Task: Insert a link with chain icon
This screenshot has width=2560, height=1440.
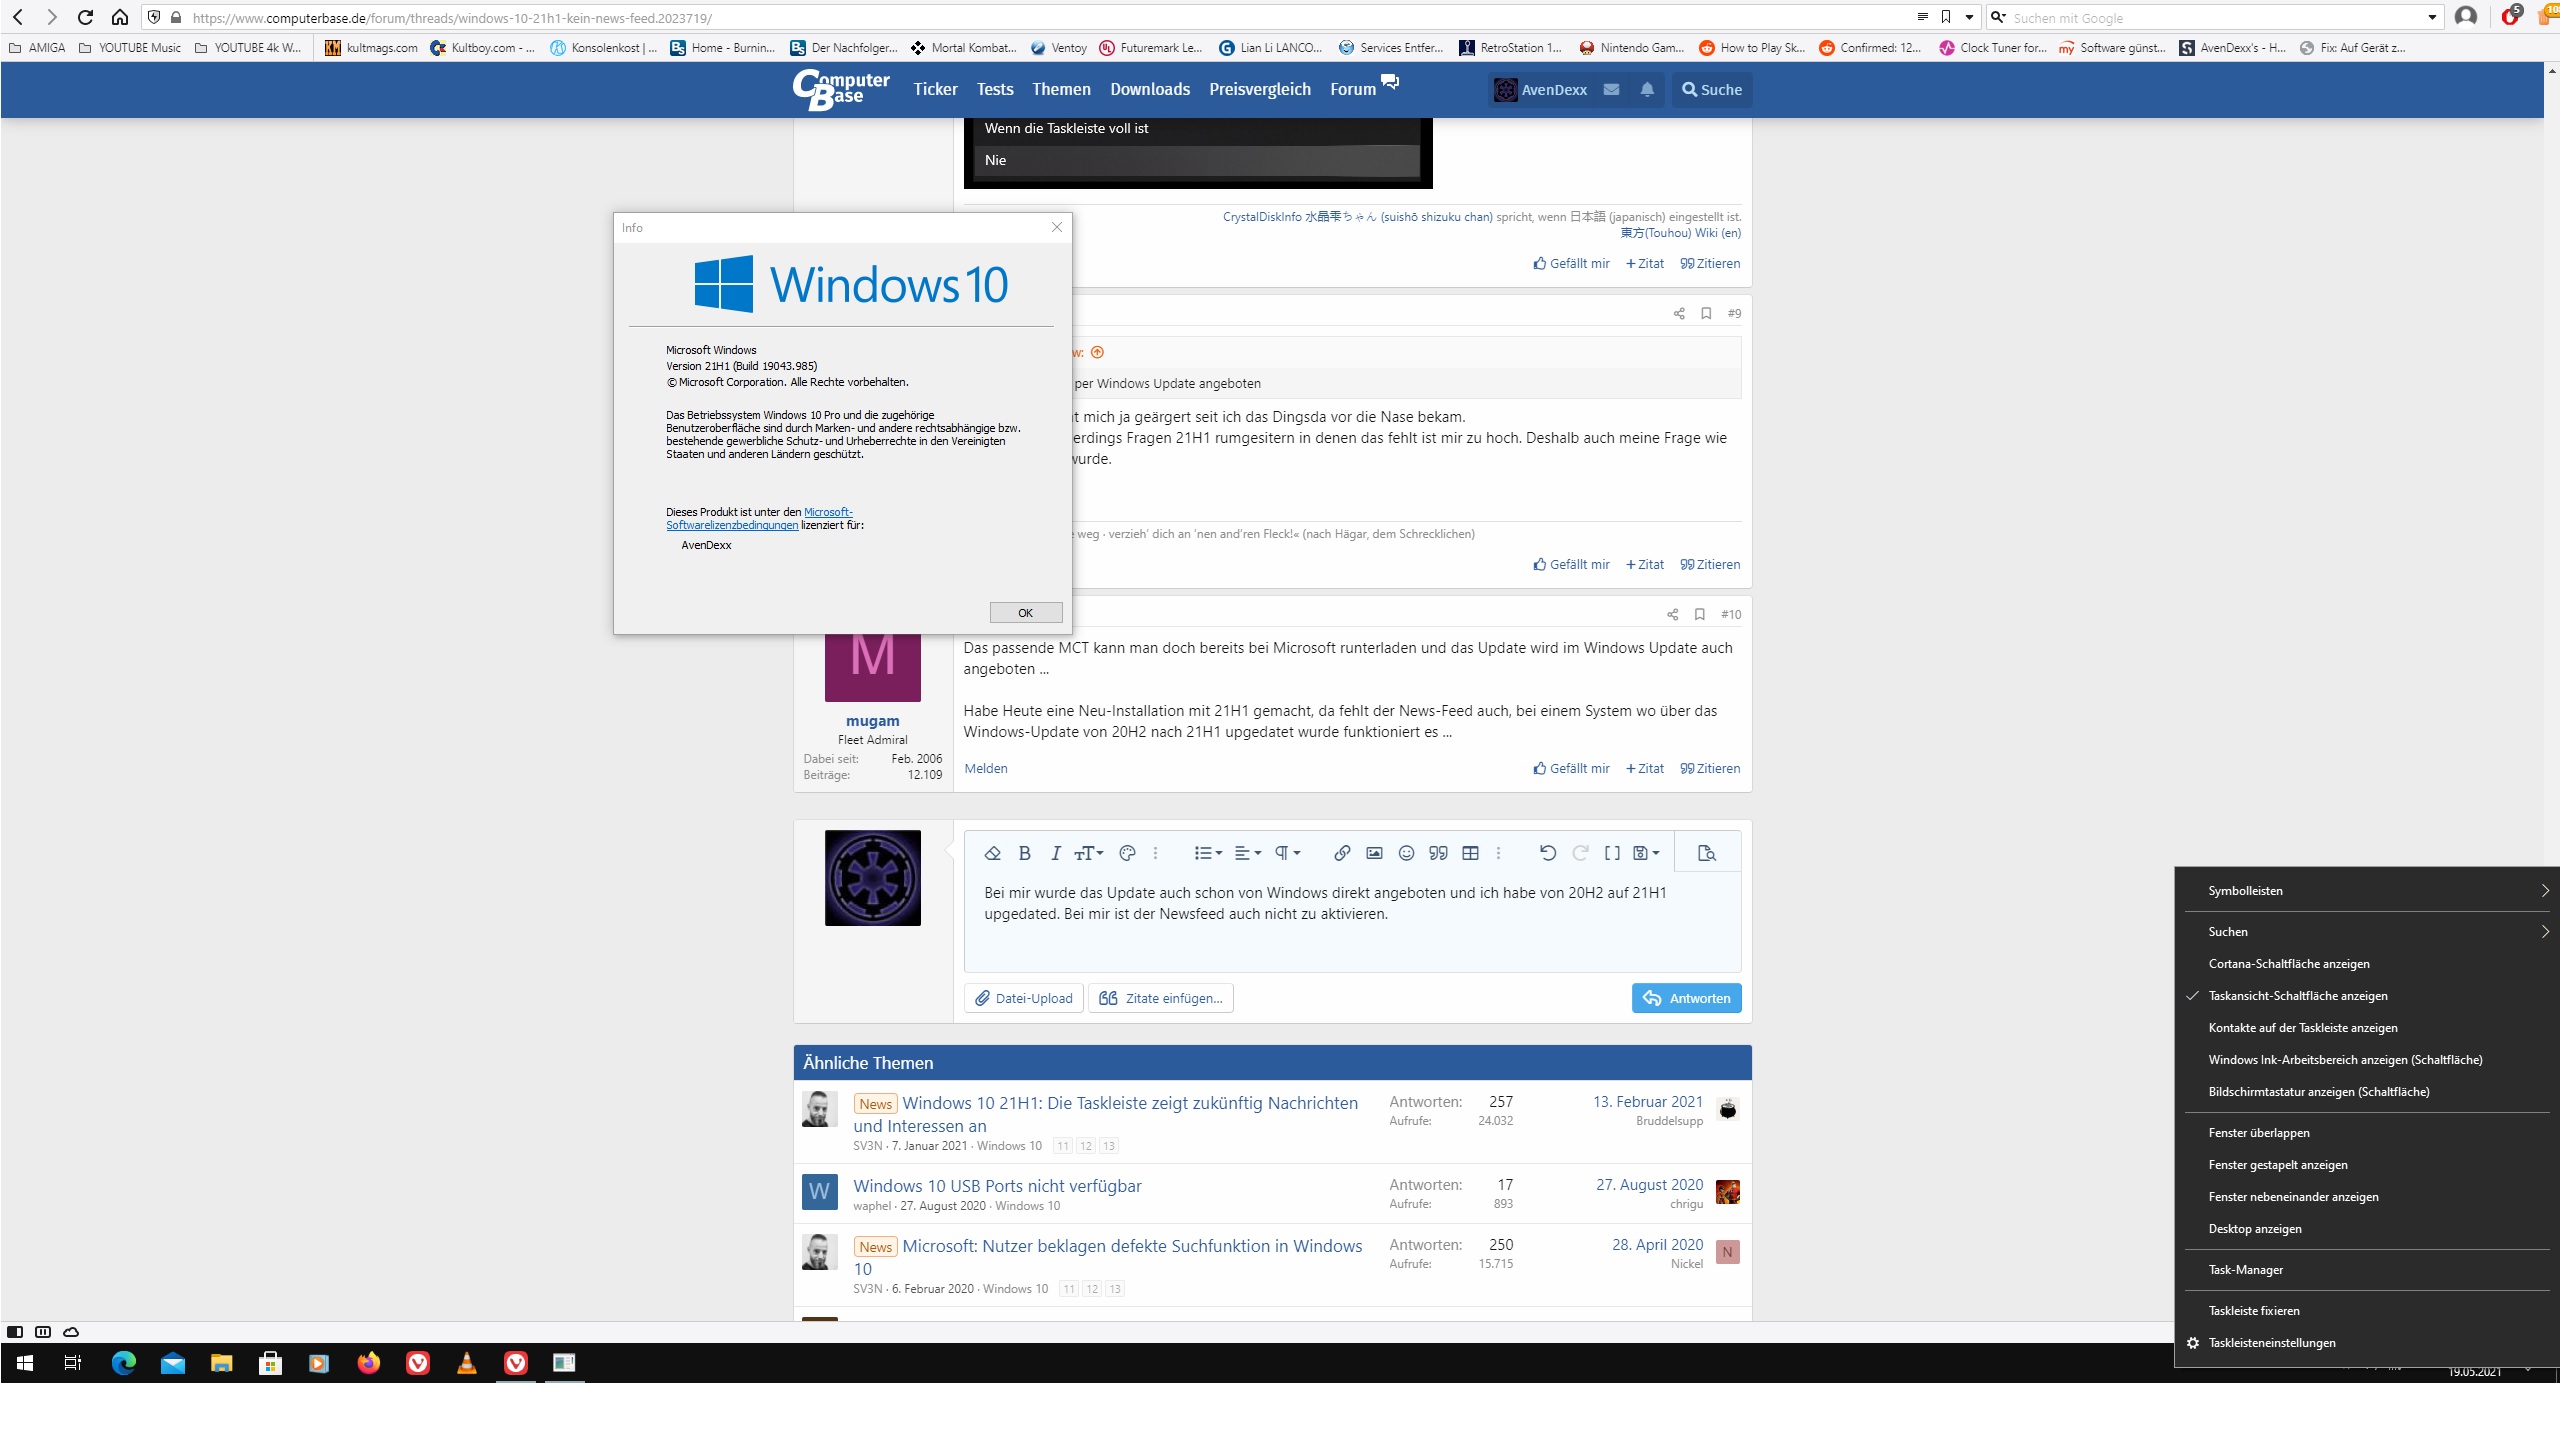Action: 1342,853
